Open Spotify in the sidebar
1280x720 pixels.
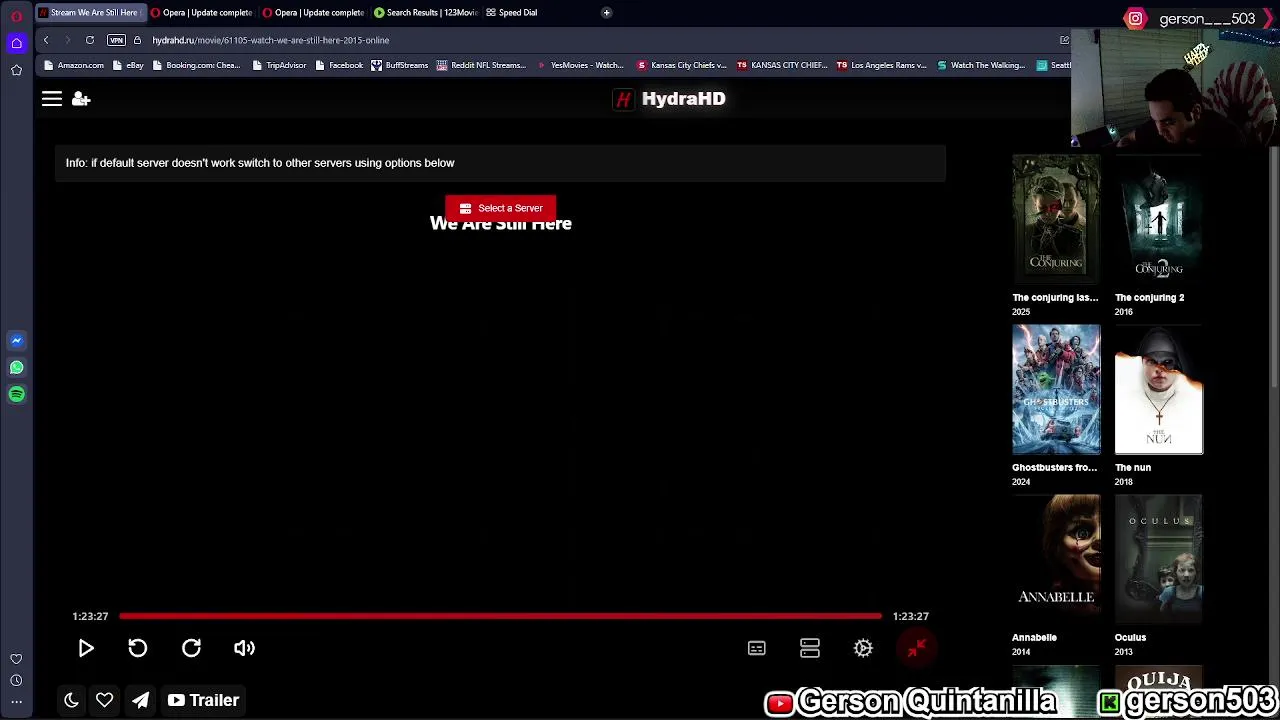pos(17,394)
